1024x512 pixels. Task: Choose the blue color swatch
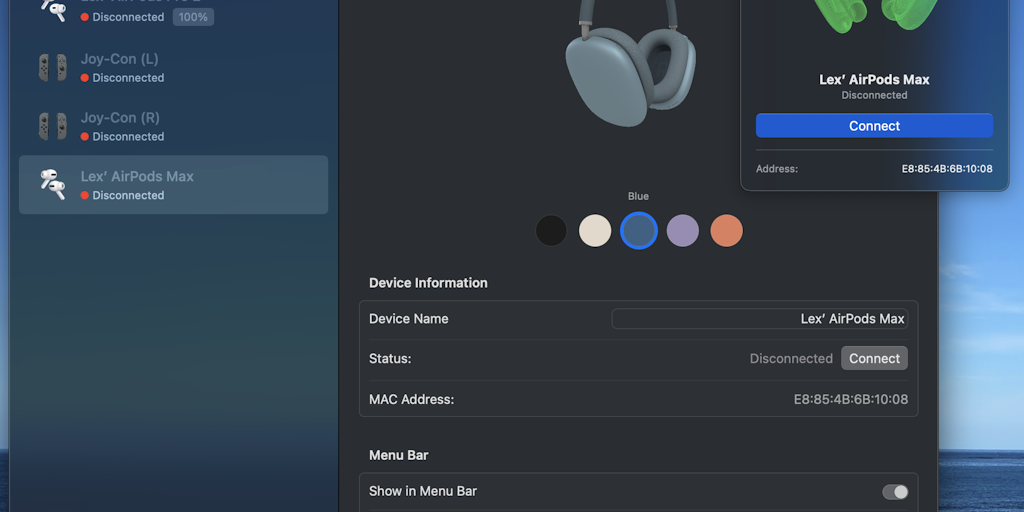coord(639,231)
